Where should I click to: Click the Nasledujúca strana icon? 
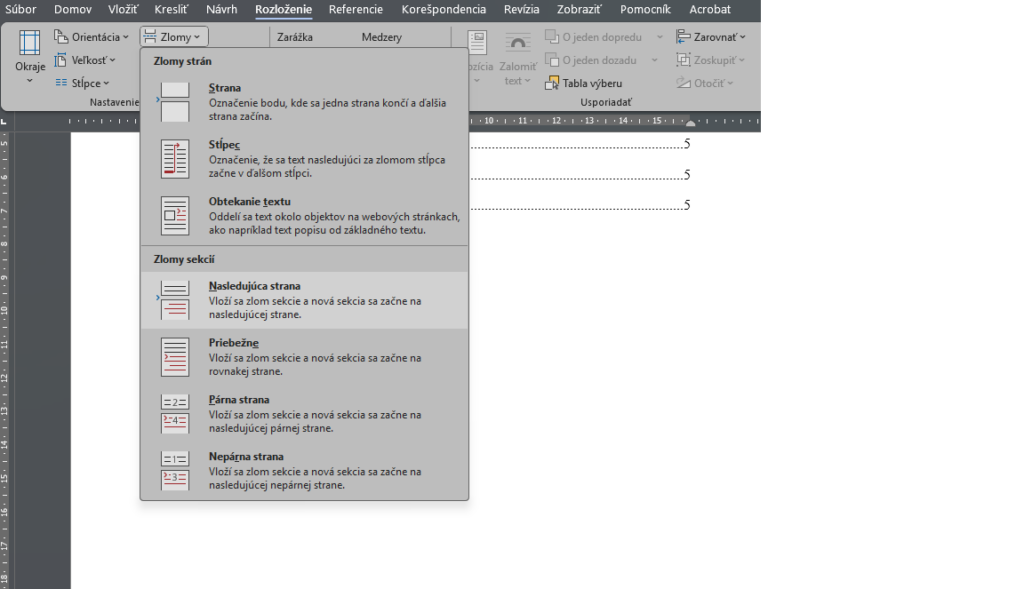(175, 300)
